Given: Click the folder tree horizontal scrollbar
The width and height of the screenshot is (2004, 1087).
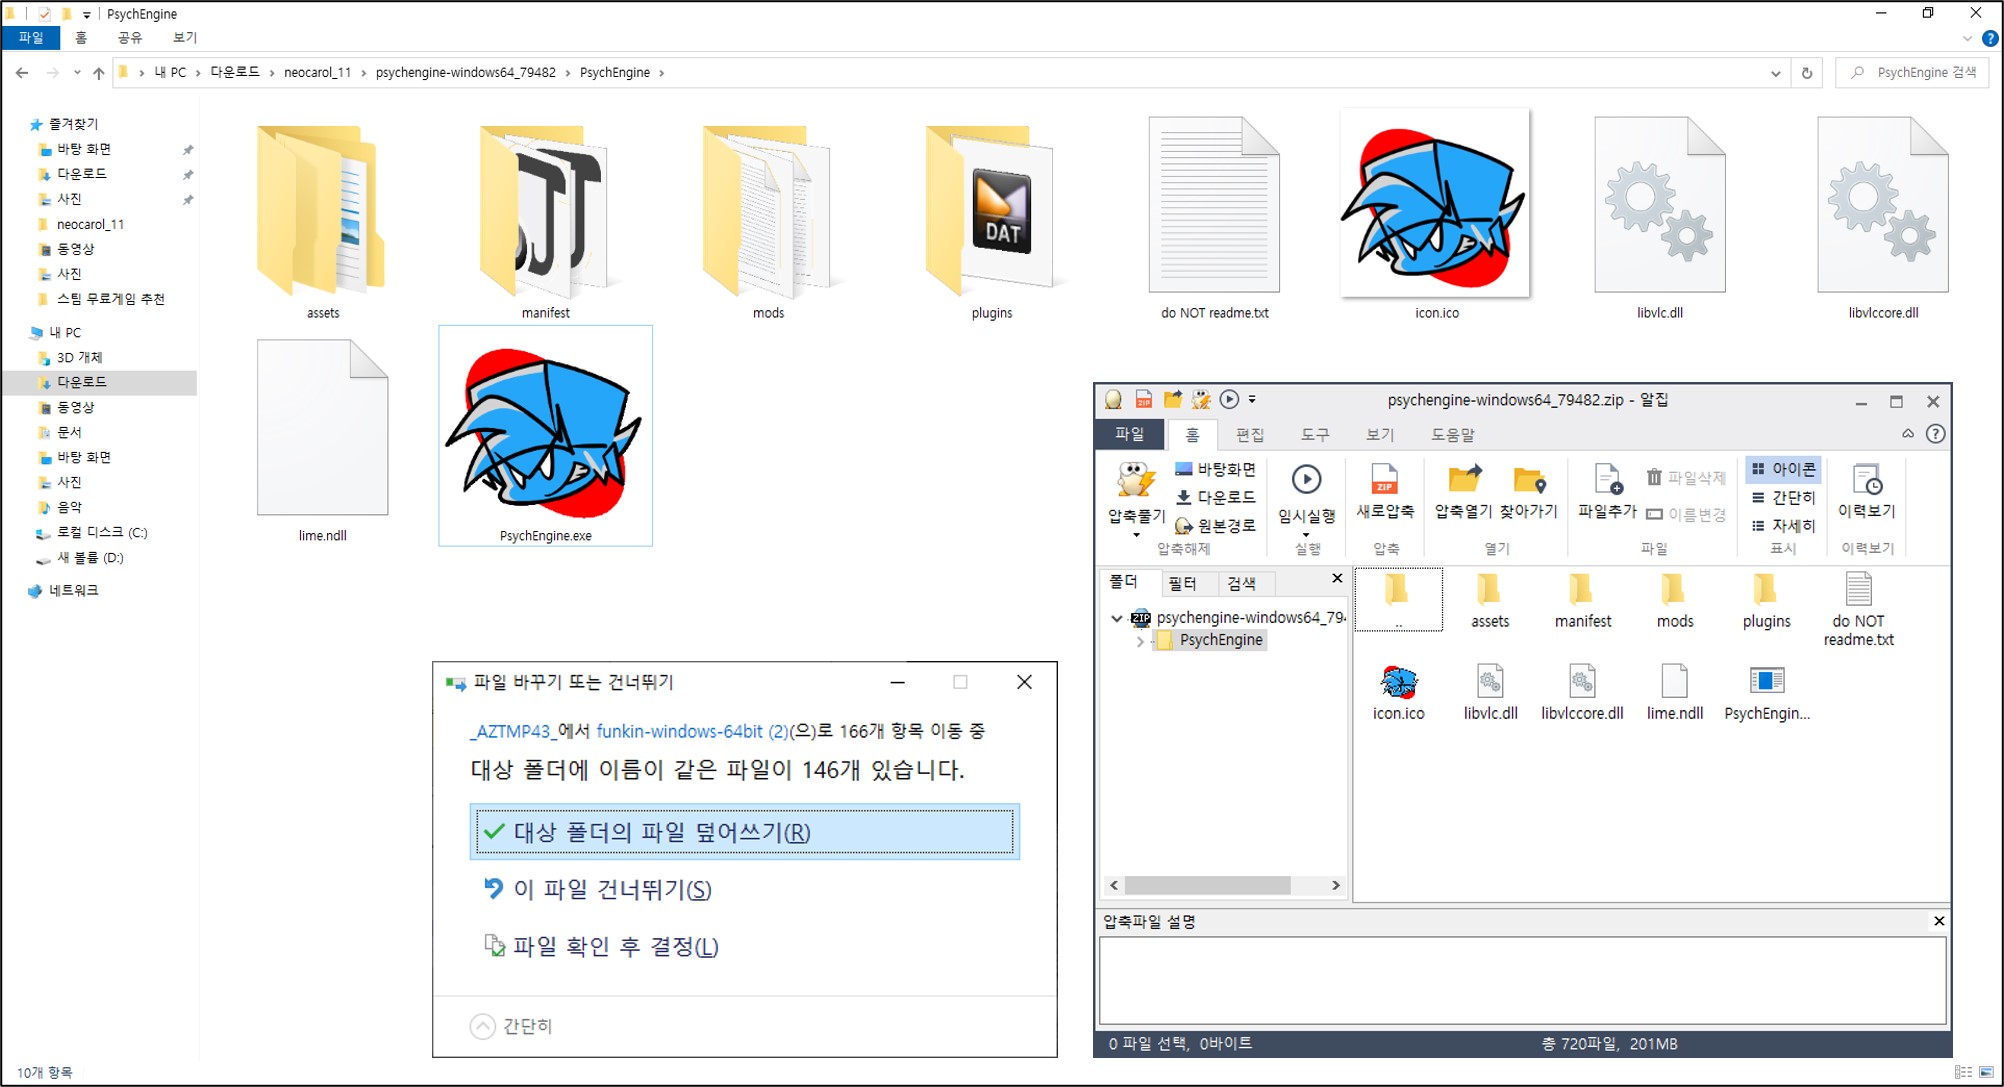Looking at the screenshot, I should click(x=1207, y=885).
